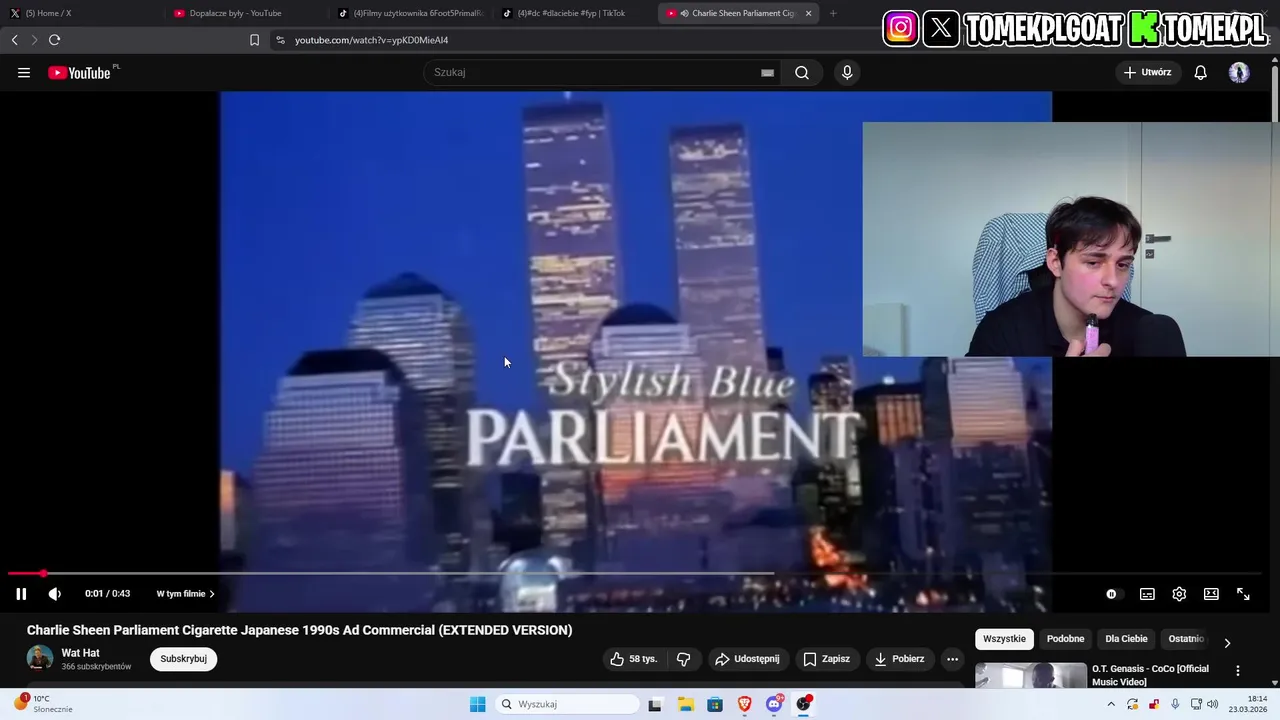
Task: Go back in browser history
Action: coord(14,40)
